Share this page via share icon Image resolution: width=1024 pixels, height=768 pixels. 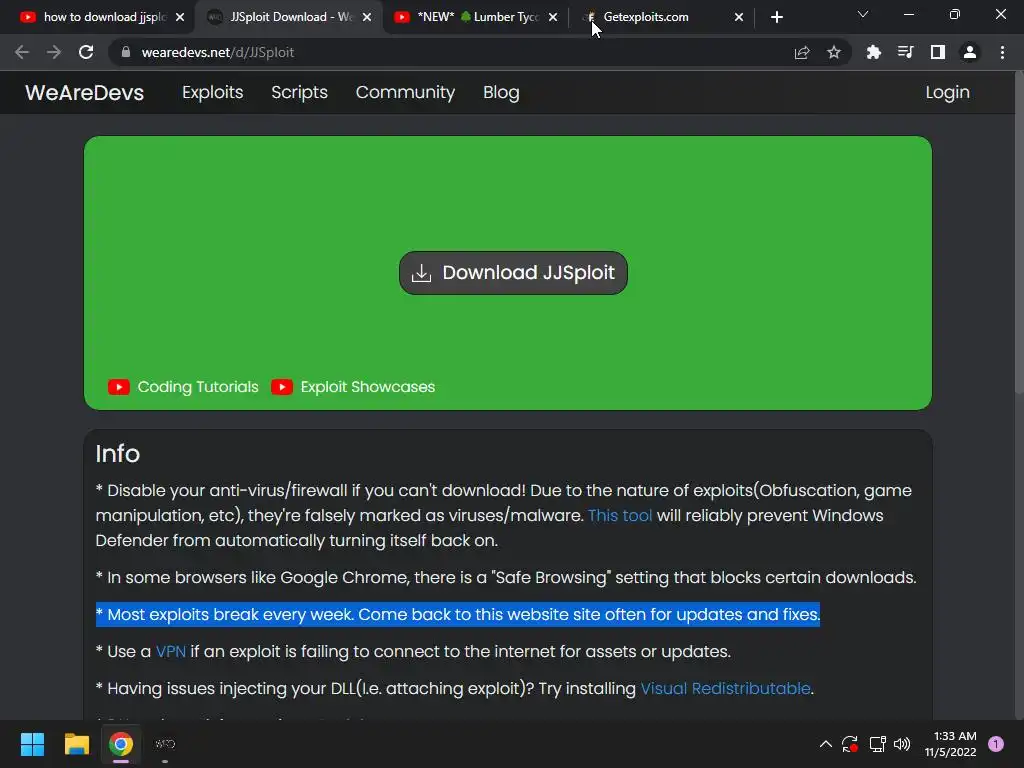pyautogui.click(x=802, y=52)
